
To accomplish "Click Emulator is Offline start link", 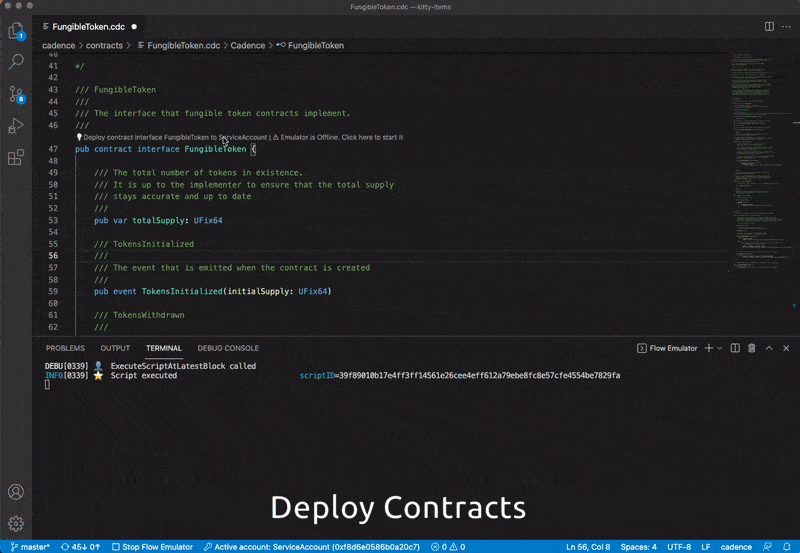I will point(338,137).
